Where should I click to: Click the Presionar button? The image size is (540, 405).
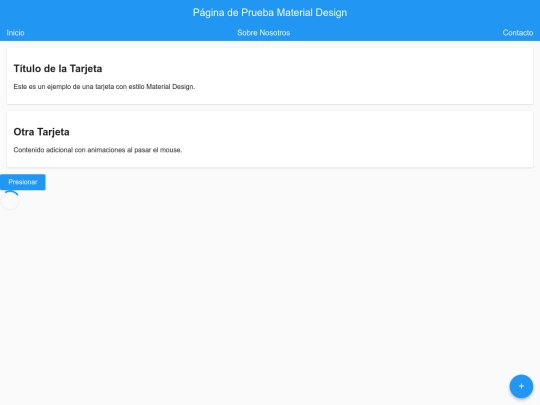(23, 182)
